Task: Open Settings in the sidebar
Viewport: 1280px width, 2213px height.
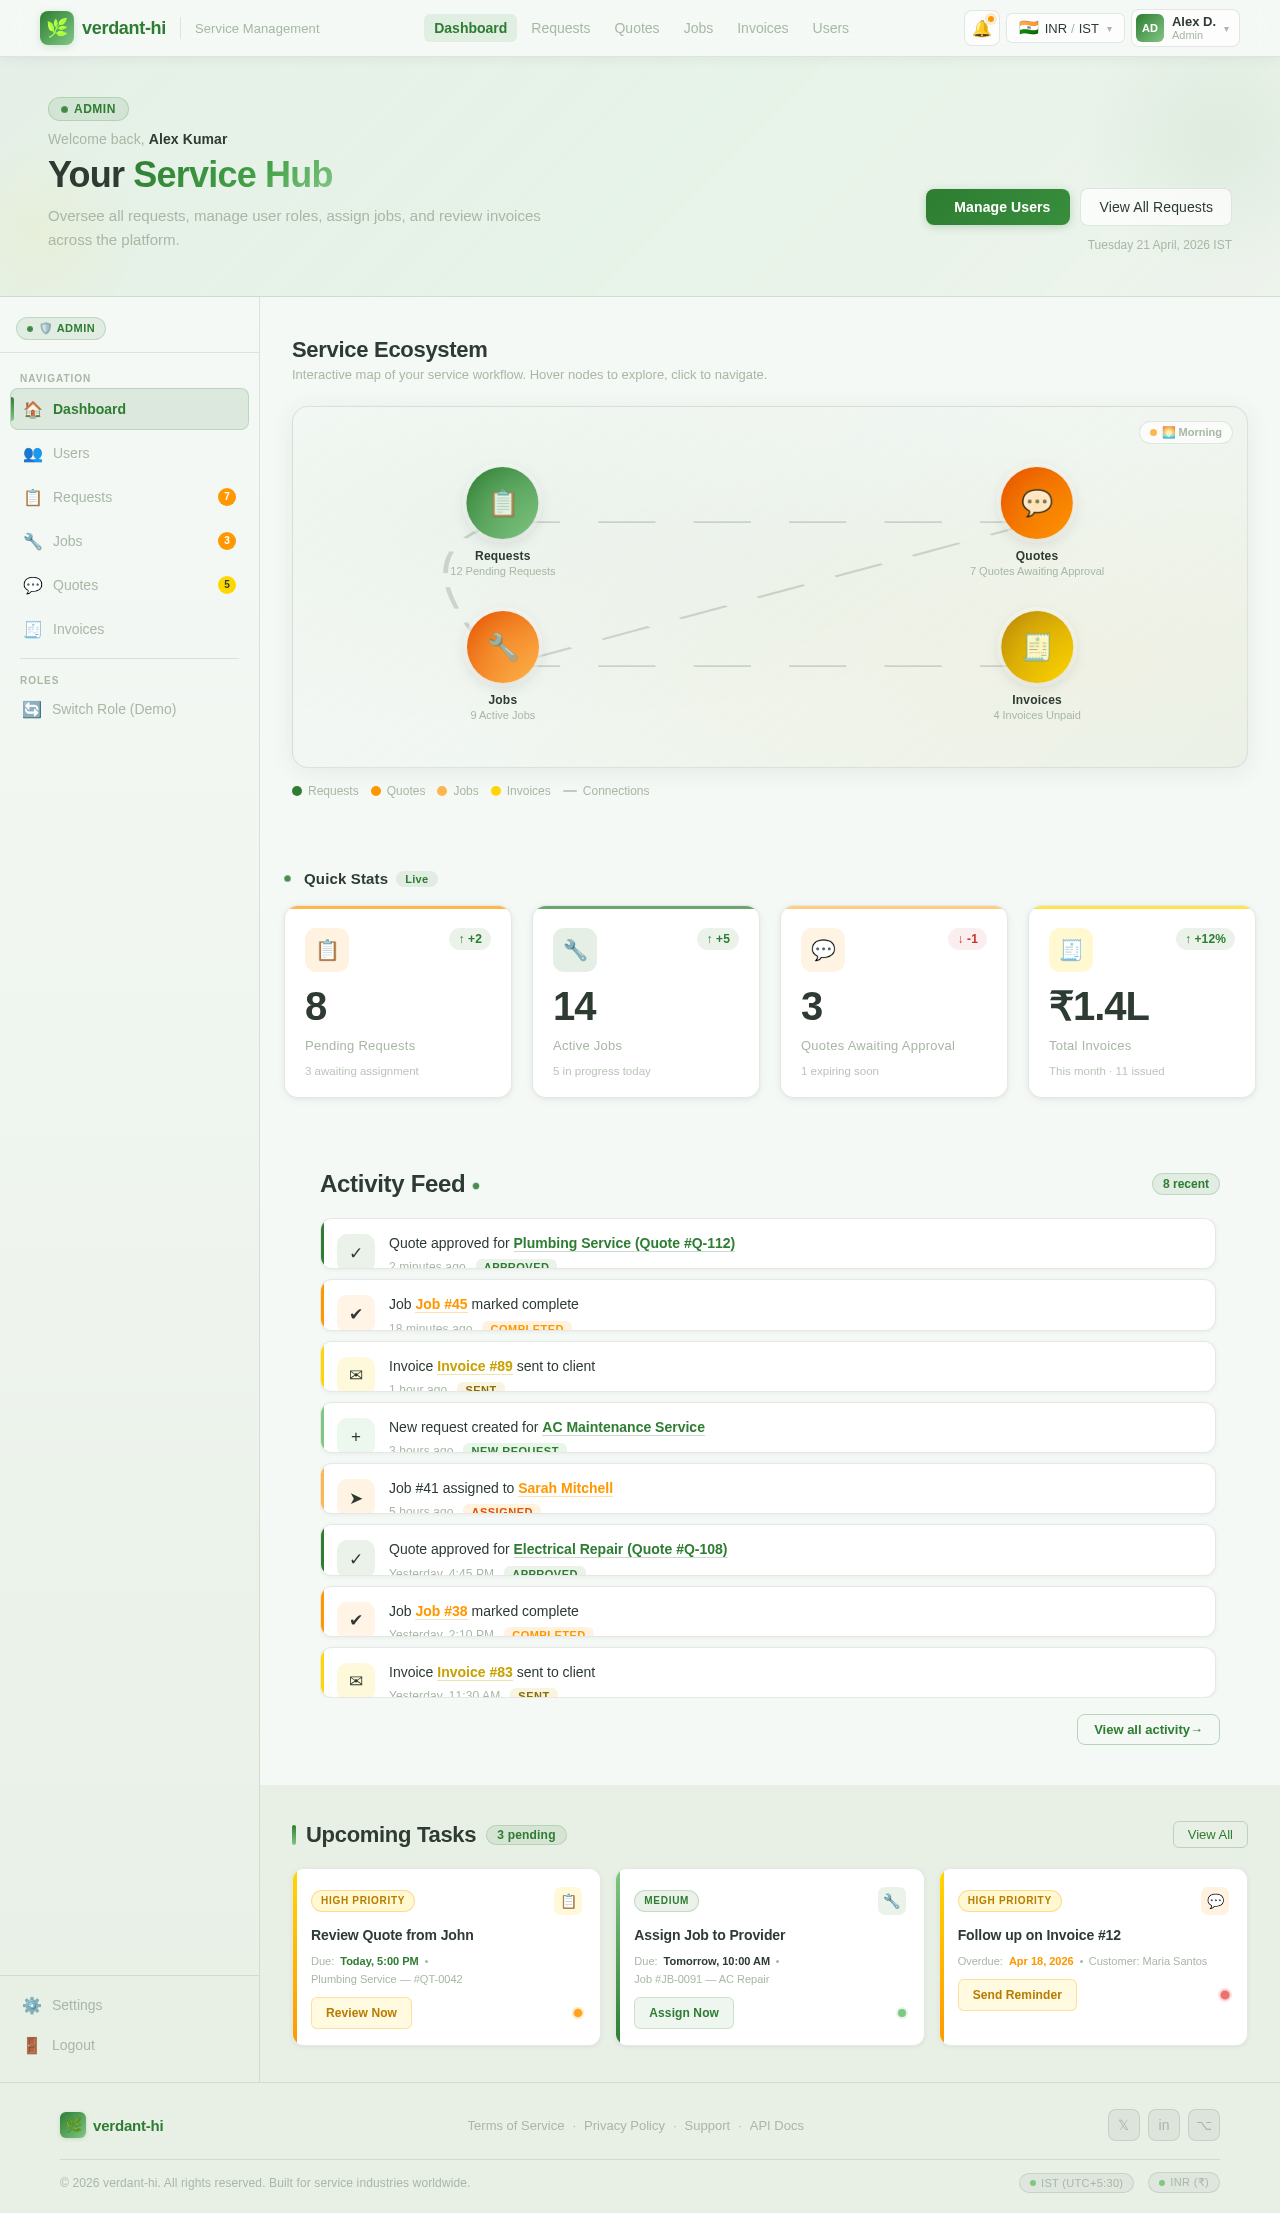Action: [129, 2005]
